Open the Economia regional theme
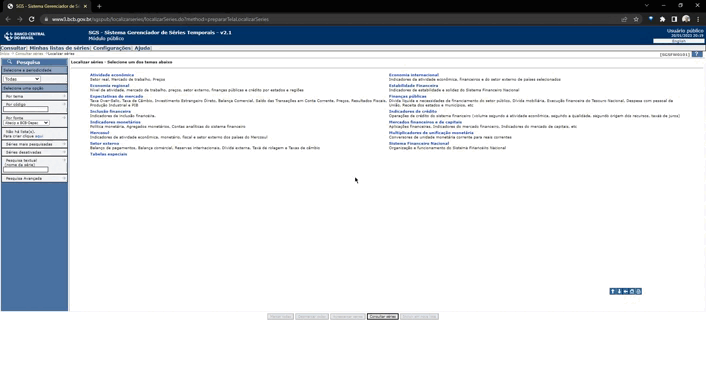Screen dimensions: 706x380 click(x=109, y=86)
